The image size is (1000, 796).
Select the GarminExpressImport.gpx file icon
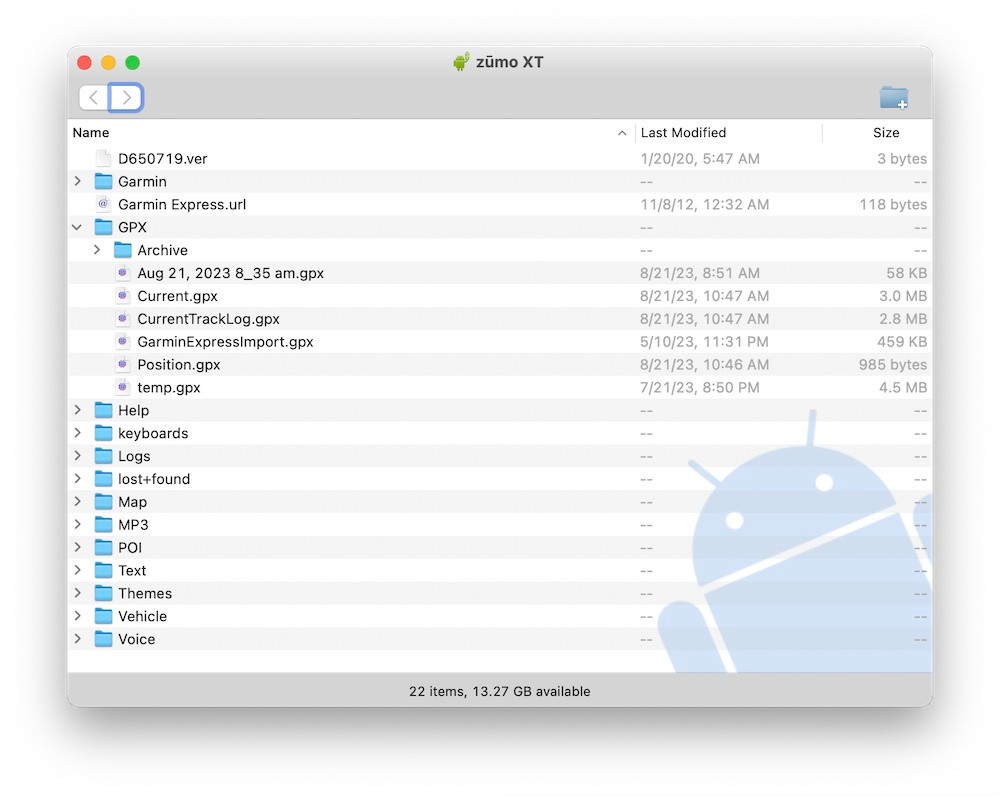[x=122, y=342]
